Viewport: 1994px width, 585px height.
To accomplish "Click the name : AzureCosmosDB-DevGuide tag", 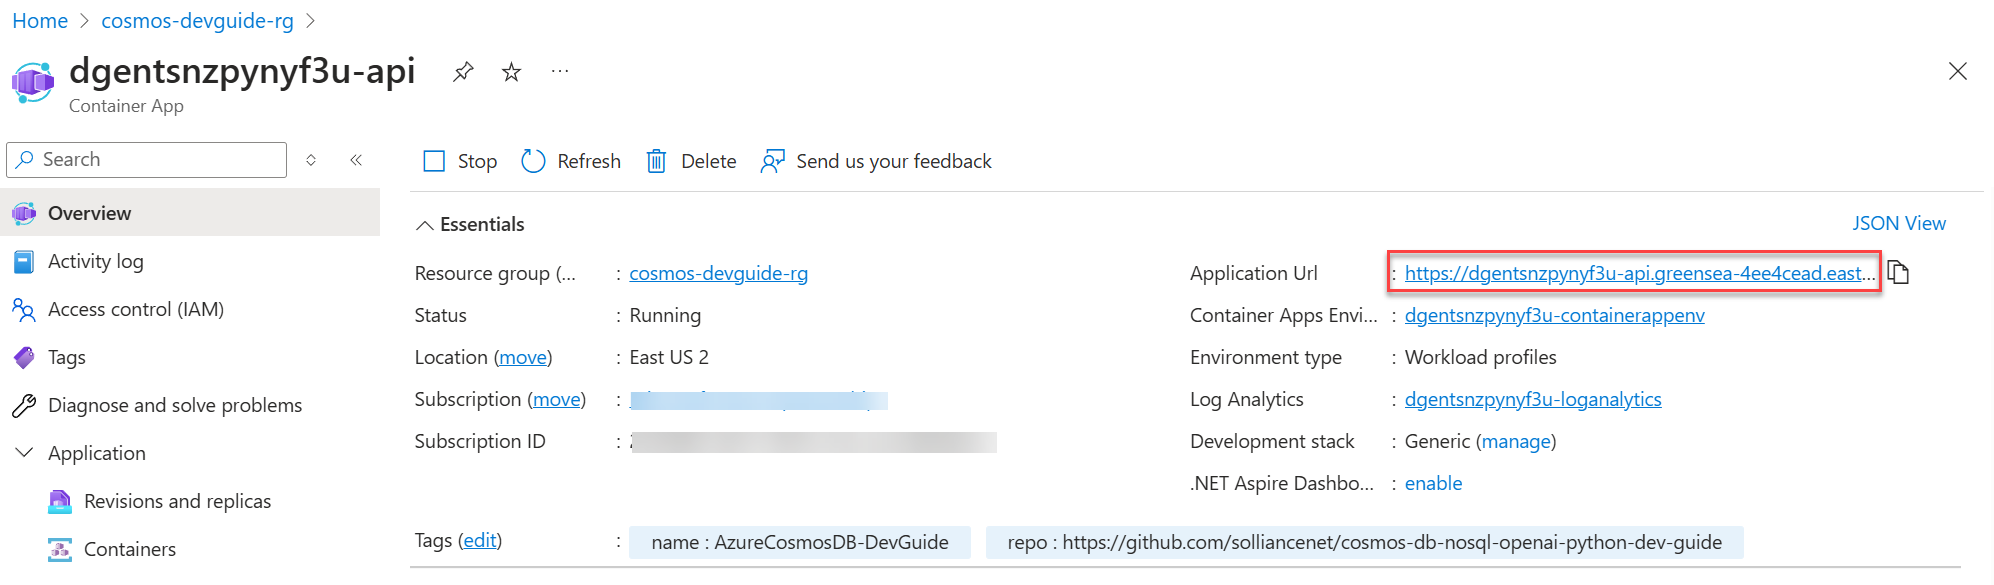I will [800, 542].
